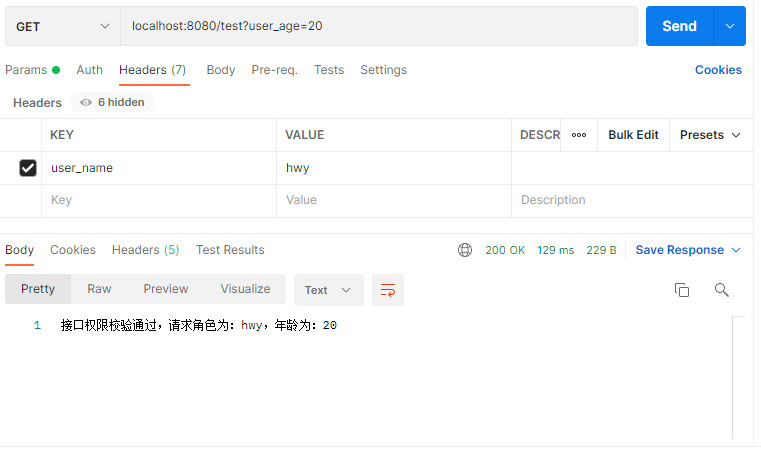Open the Text format dropdown

coord(329,290)
